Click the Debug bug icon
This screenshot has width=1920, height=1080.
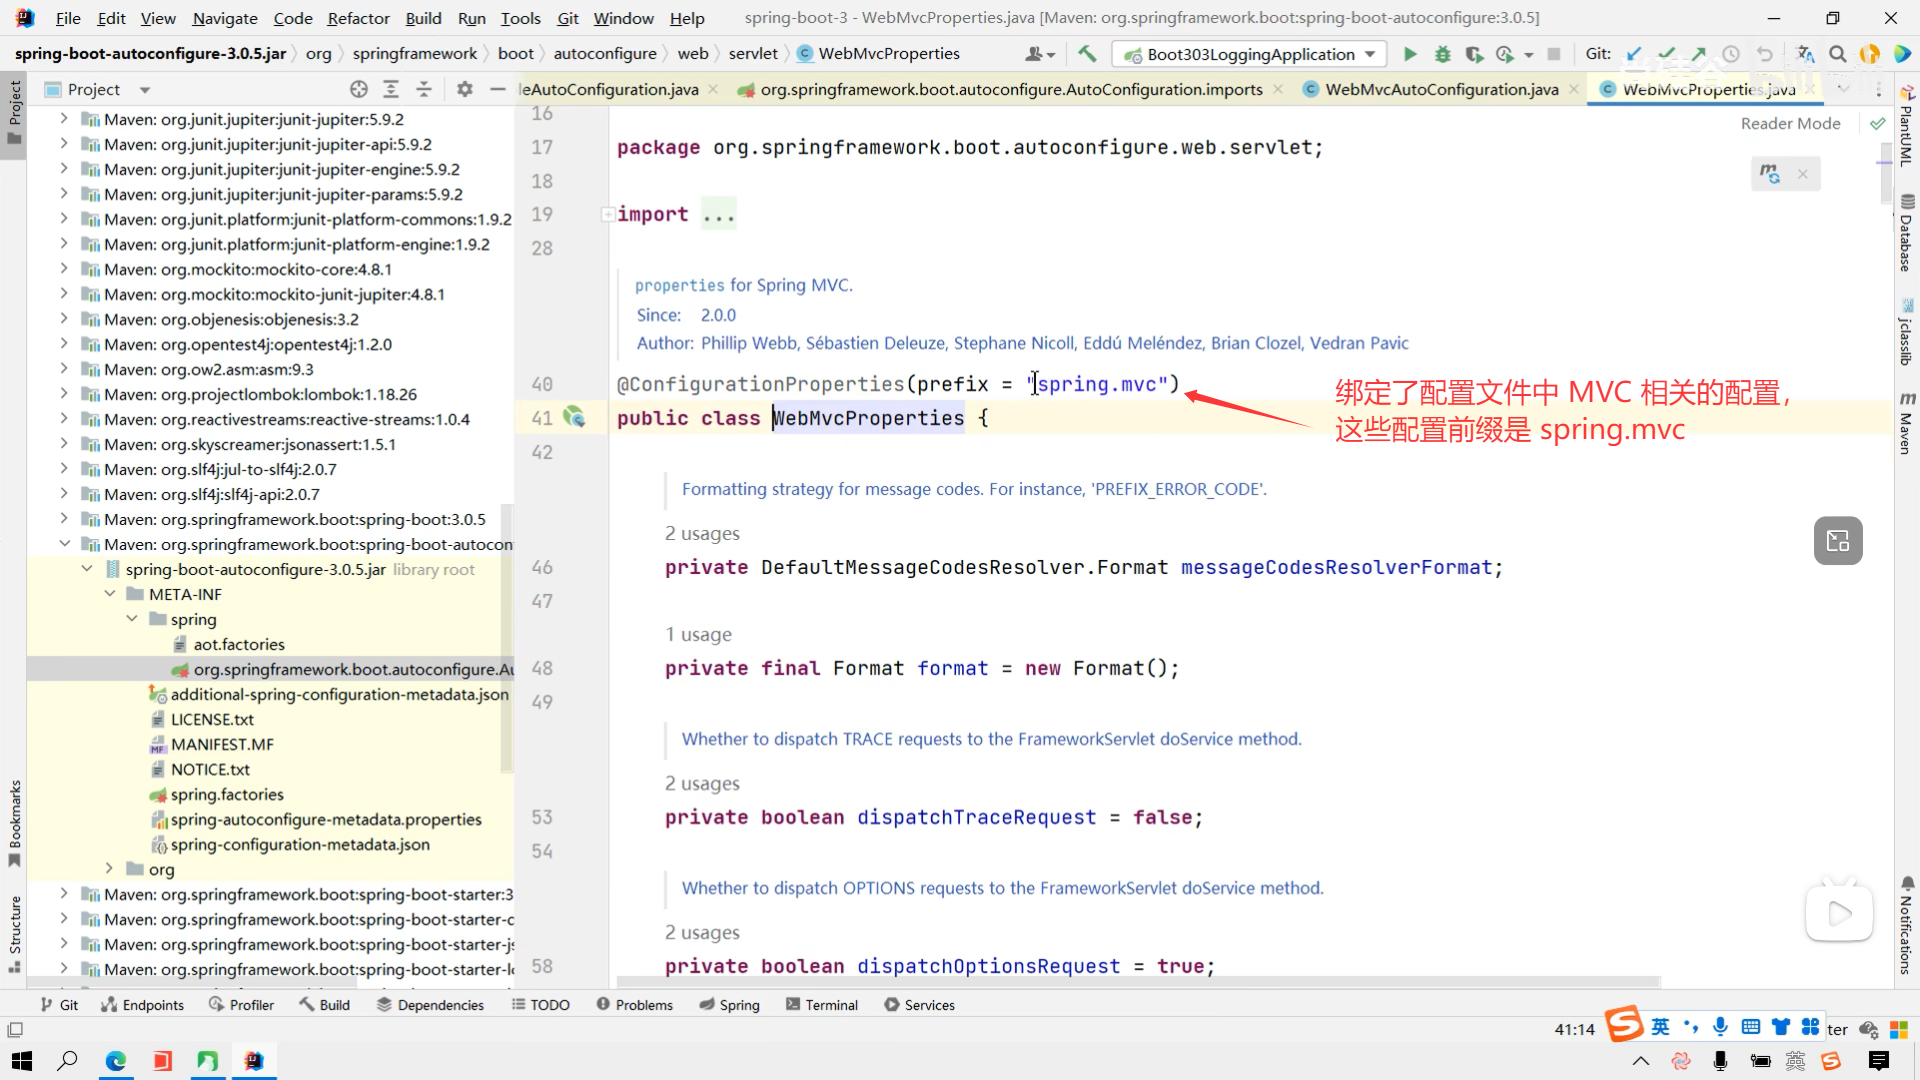(x=1442, y=54)
